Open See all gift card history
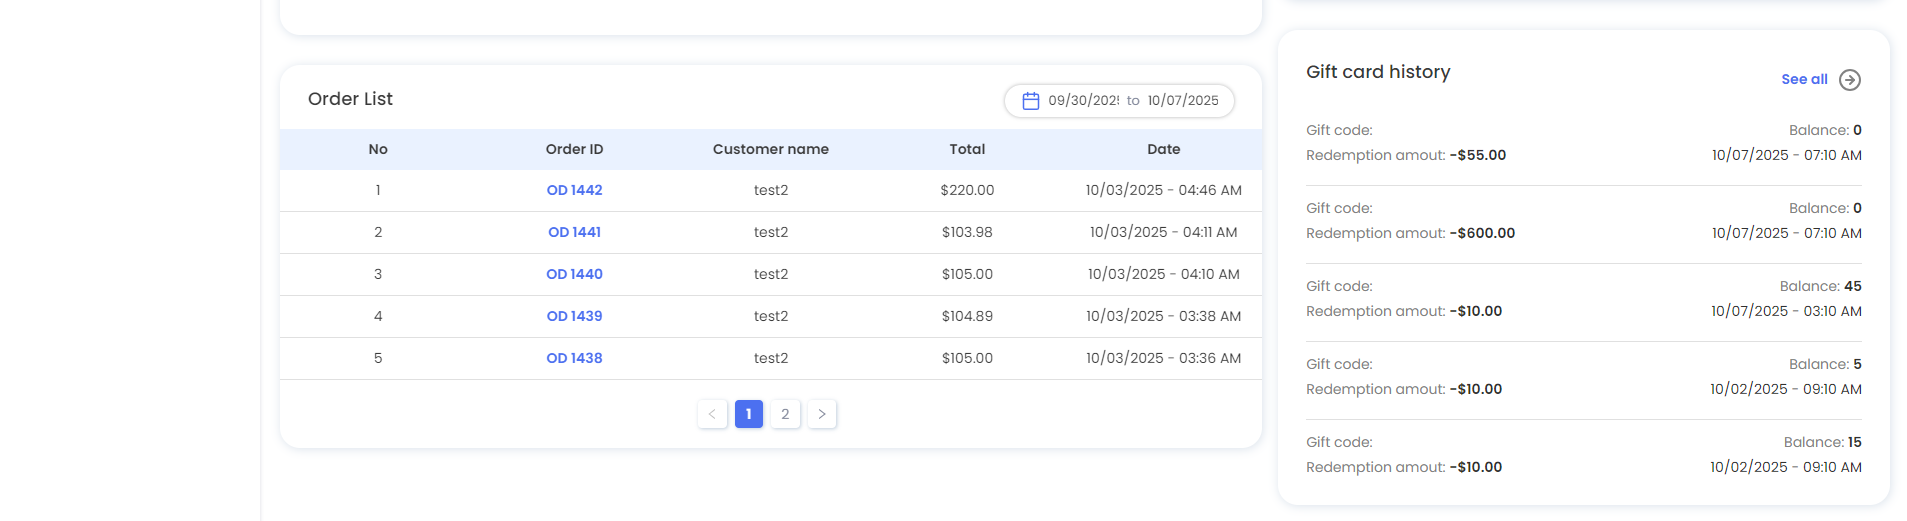Screen dimensions: 1907x521 (1803, 80)
